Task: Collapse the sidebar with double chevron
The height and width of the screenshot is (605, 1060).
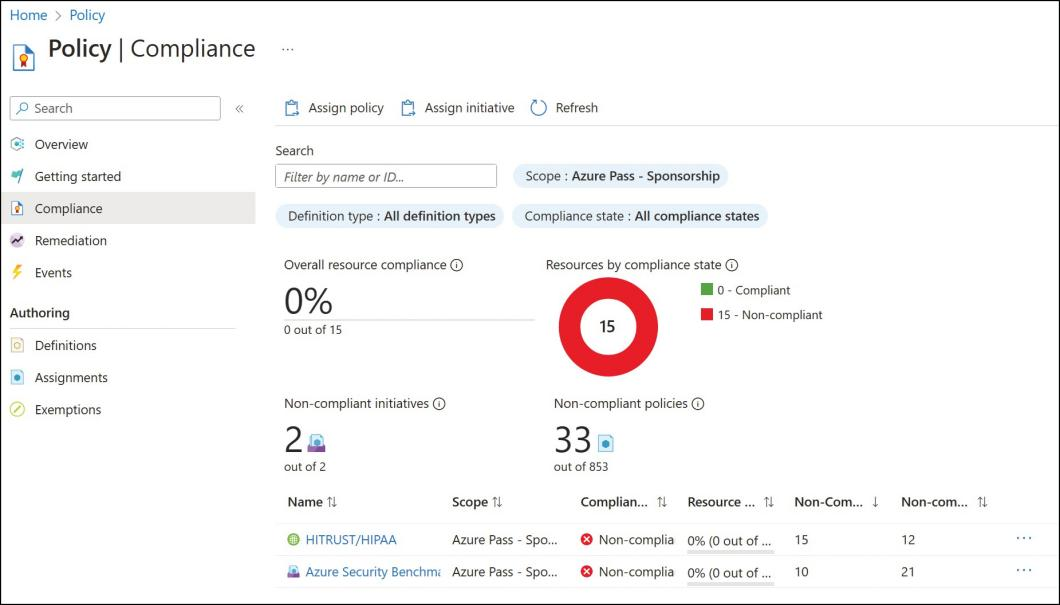Action: [x=239, y=109]
